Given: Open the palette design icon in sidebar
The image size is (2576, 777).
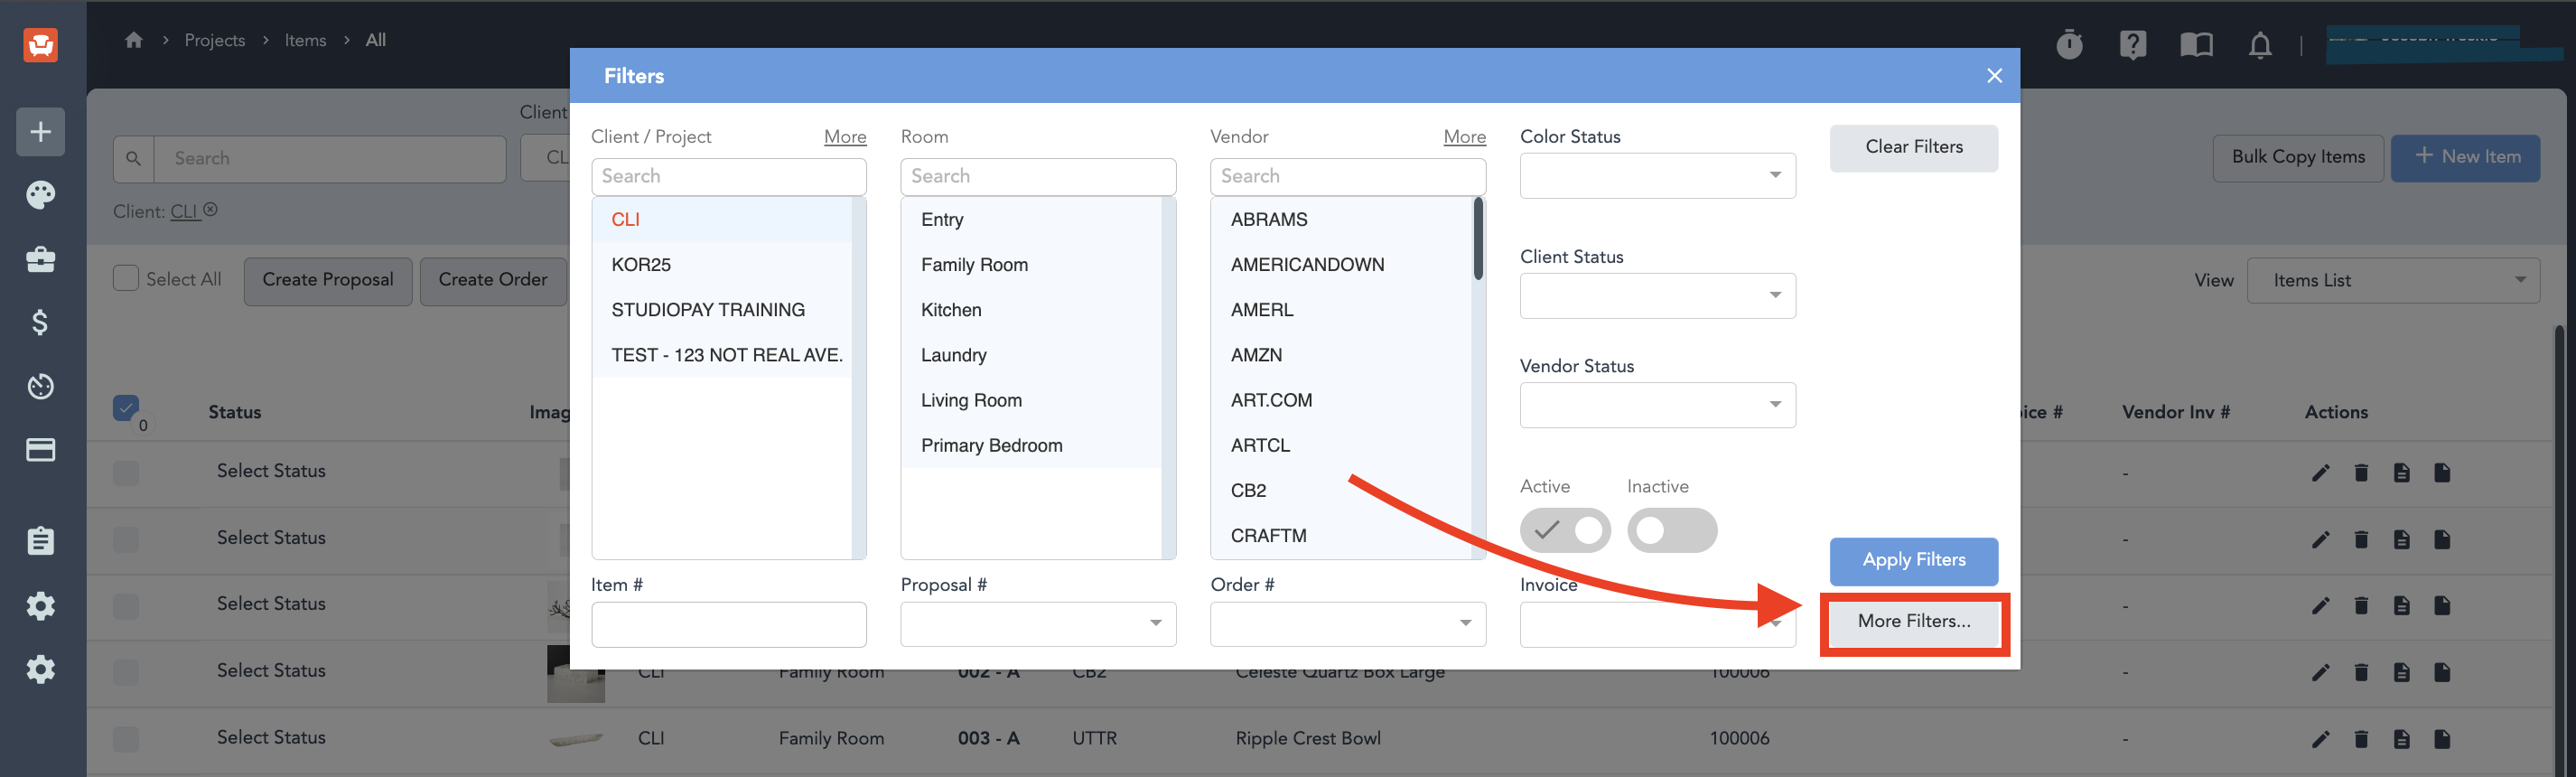Looking at the screenshot, I should click(x=41, y=195).
